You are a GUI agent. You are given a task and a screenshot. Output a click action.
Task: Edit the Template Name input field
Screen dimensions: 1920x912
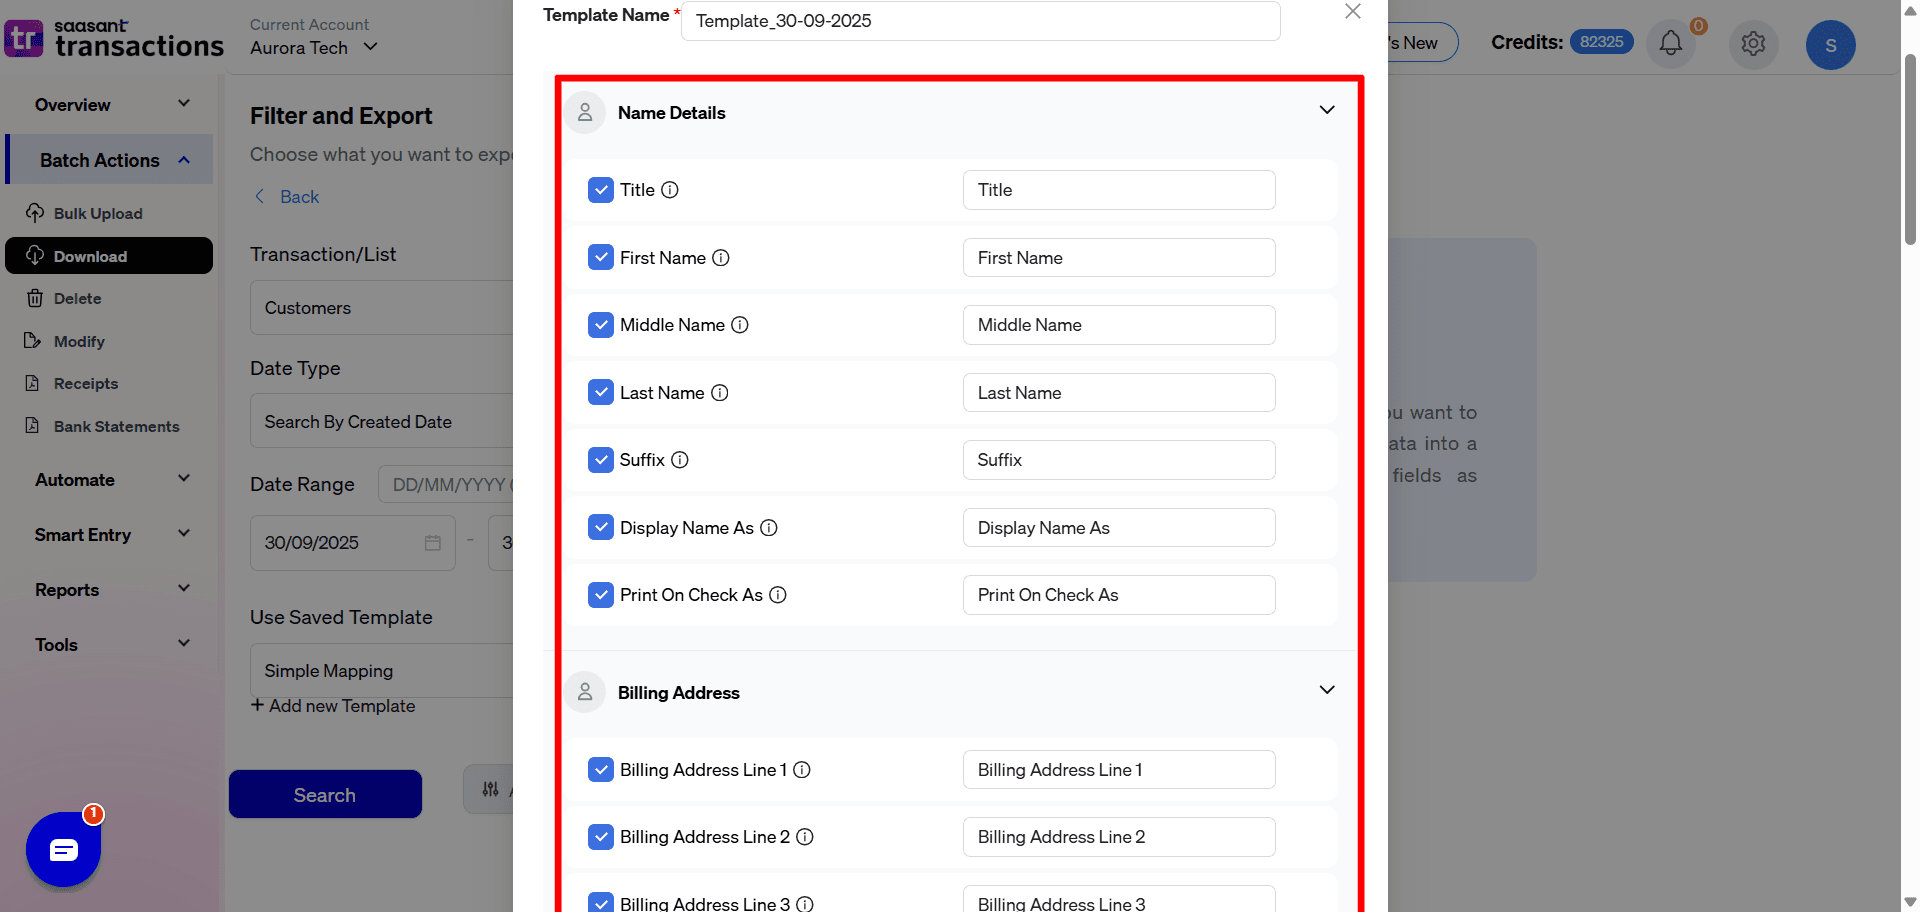(x=980, y=20)
